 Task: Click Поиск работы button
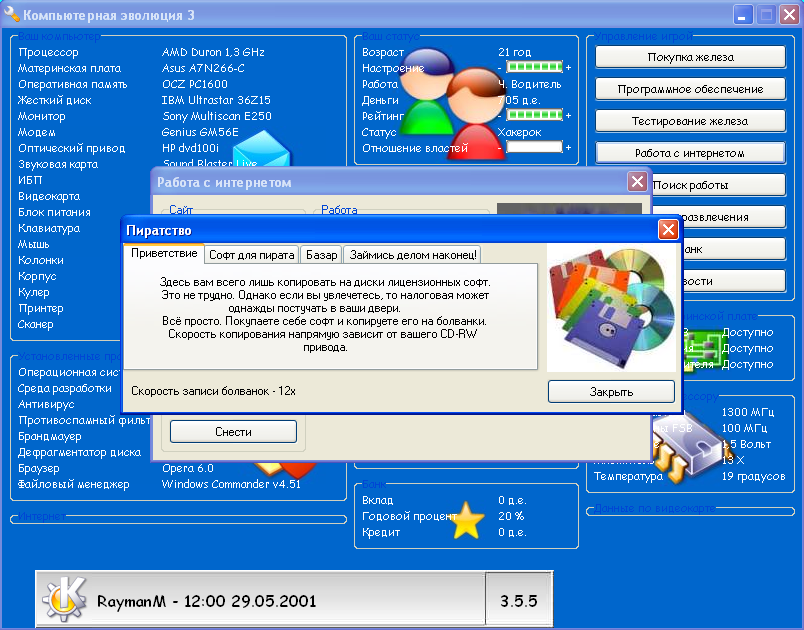(x=718, y=185)
